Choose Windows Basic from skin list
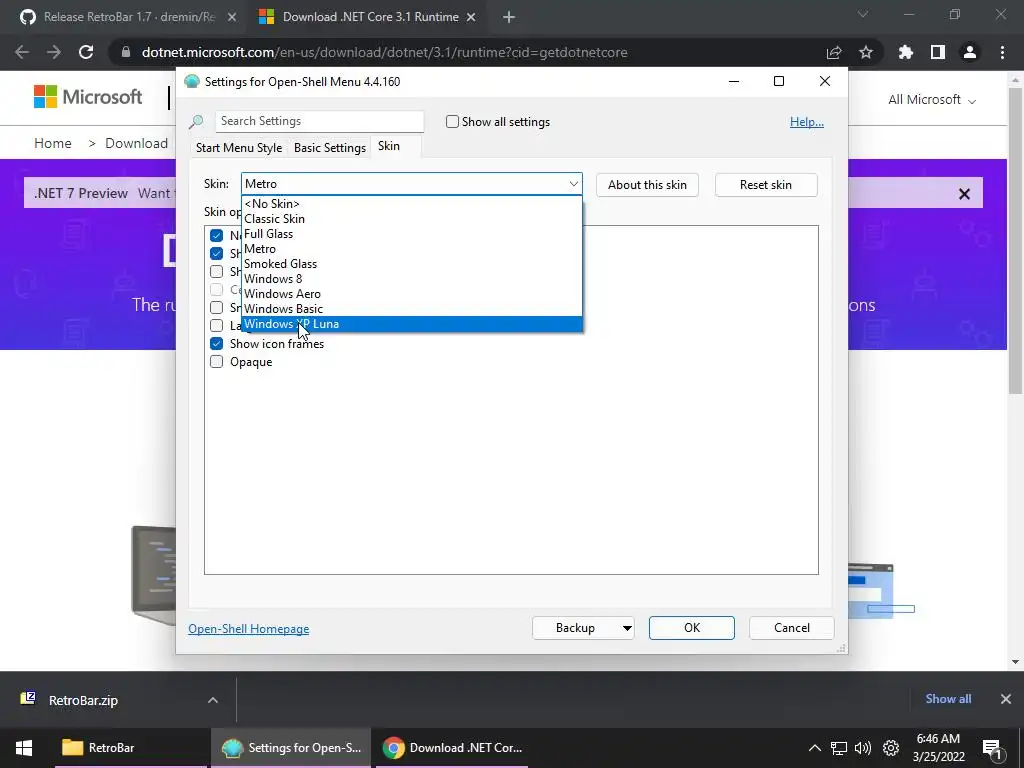 pyautogui.click(x=411, y=309)
